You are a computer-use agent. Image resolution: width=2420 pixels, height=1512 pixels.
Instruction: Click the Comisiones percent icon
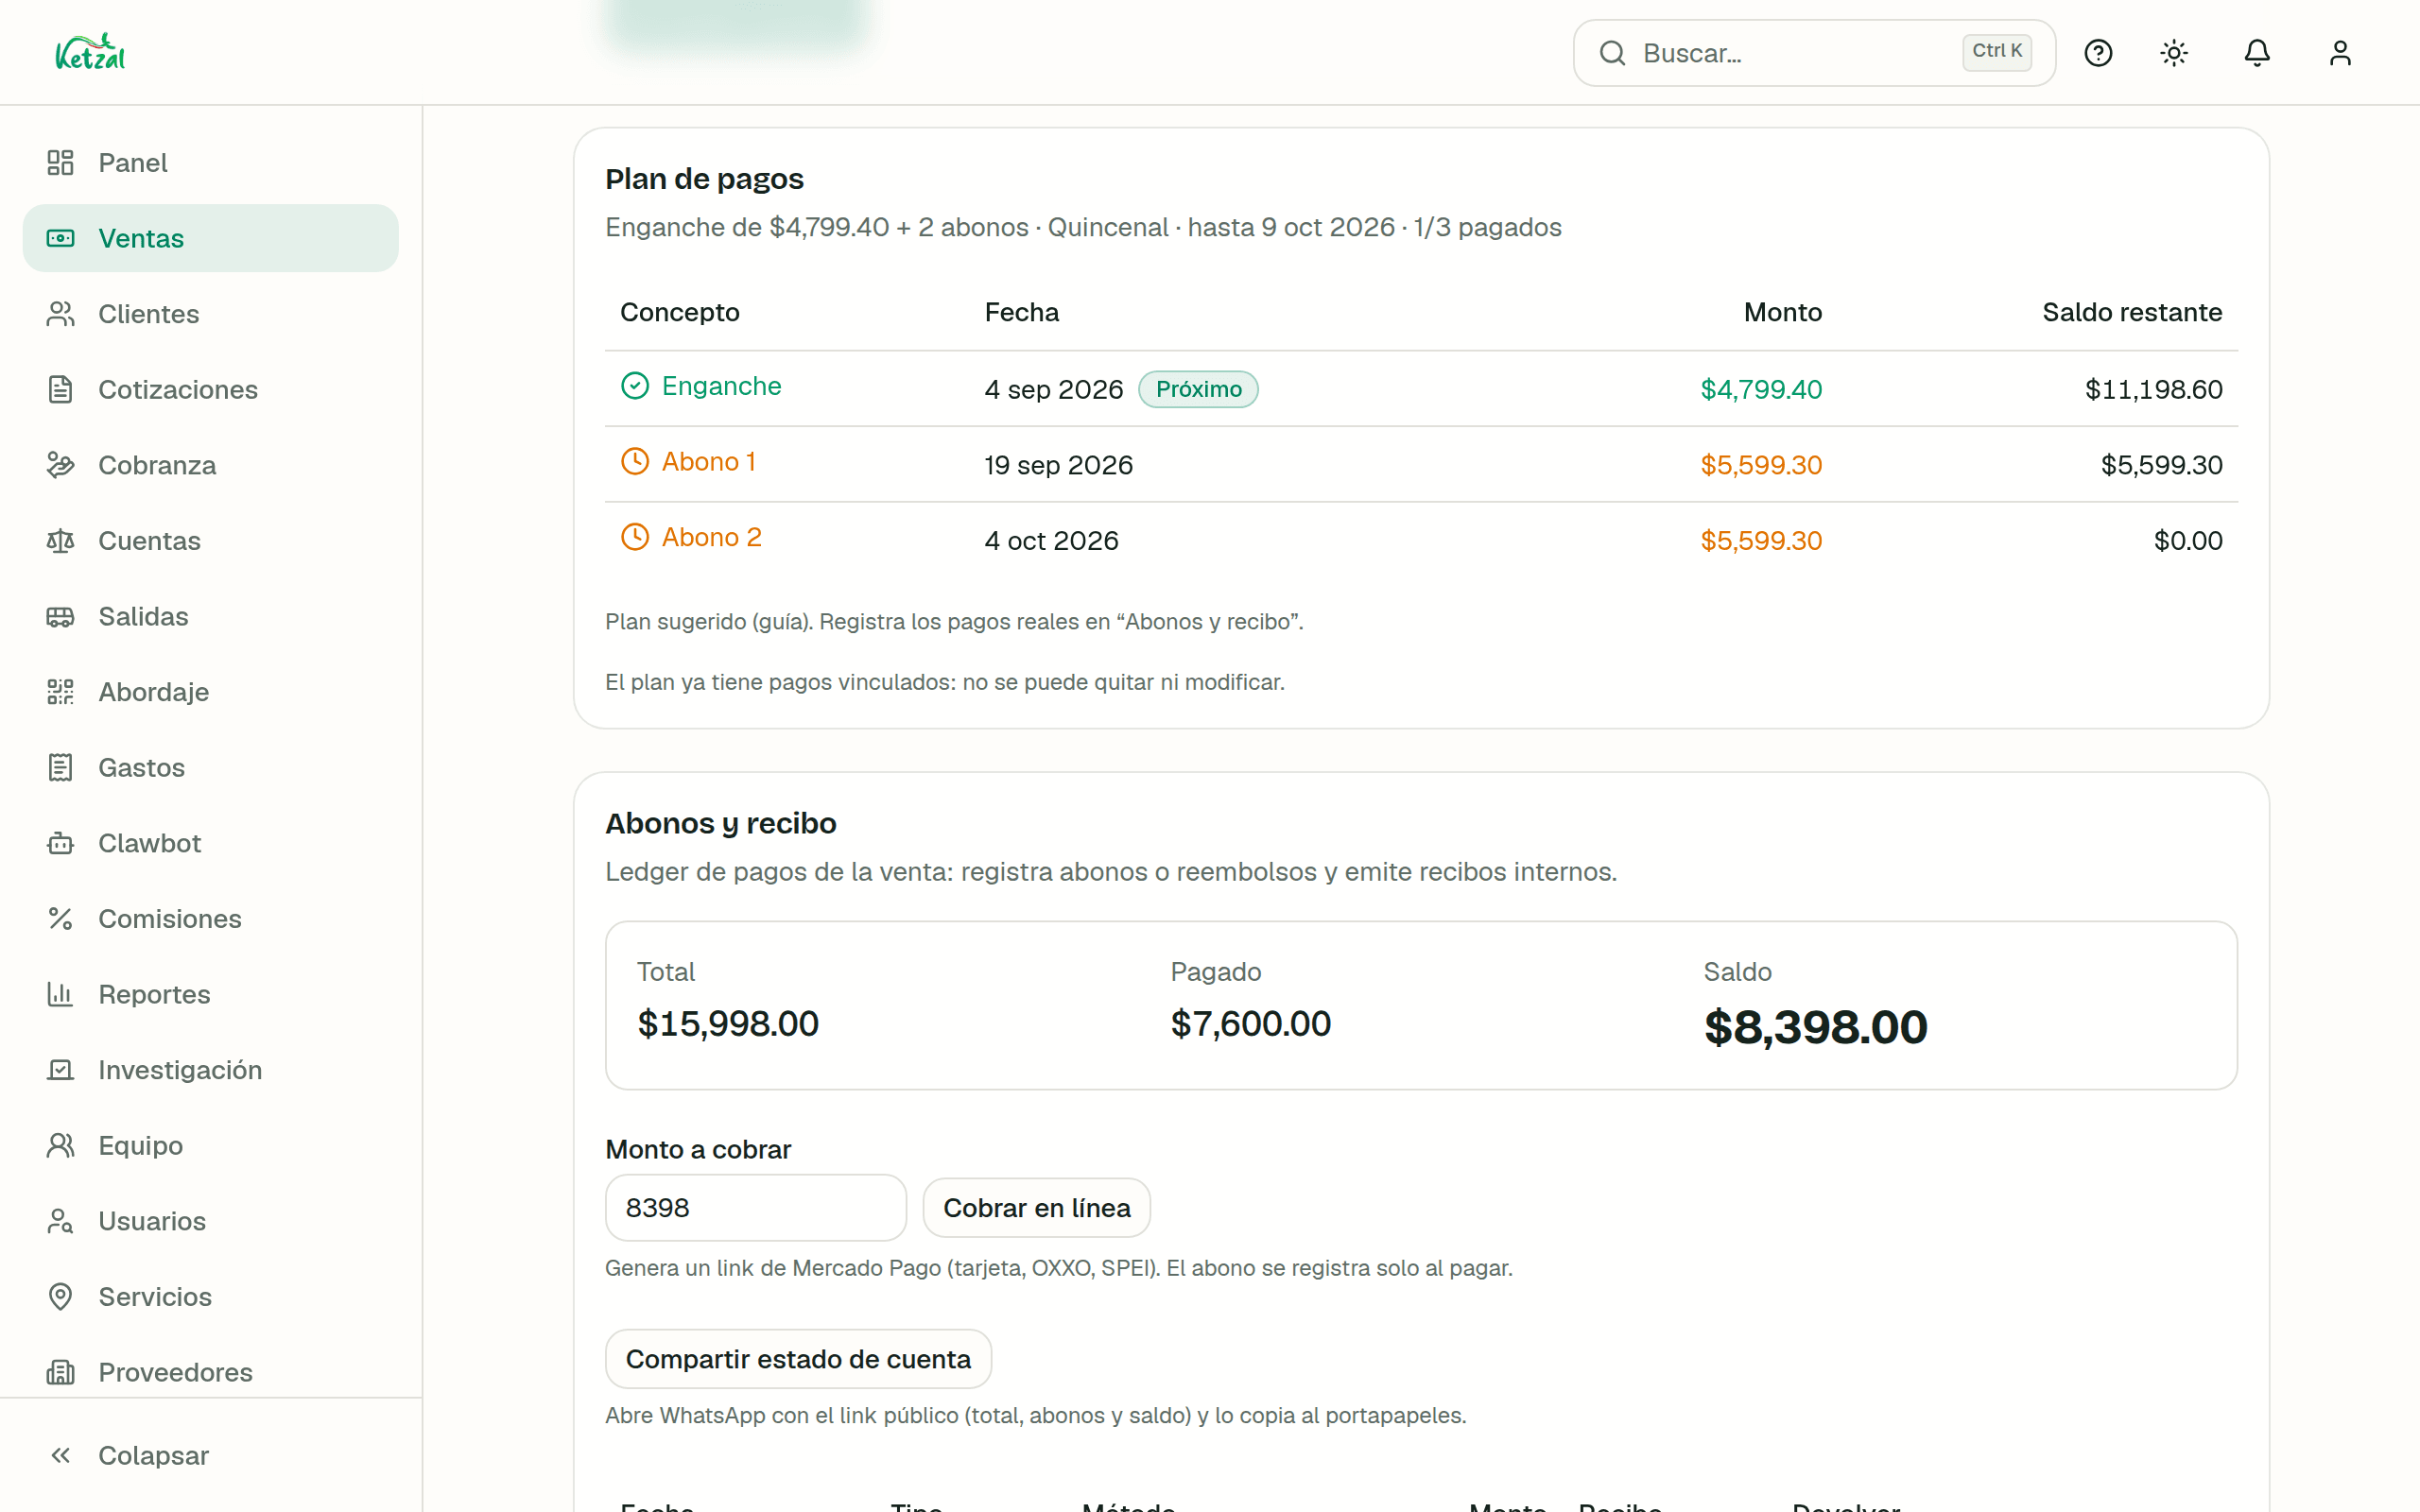tap(60, 919)
